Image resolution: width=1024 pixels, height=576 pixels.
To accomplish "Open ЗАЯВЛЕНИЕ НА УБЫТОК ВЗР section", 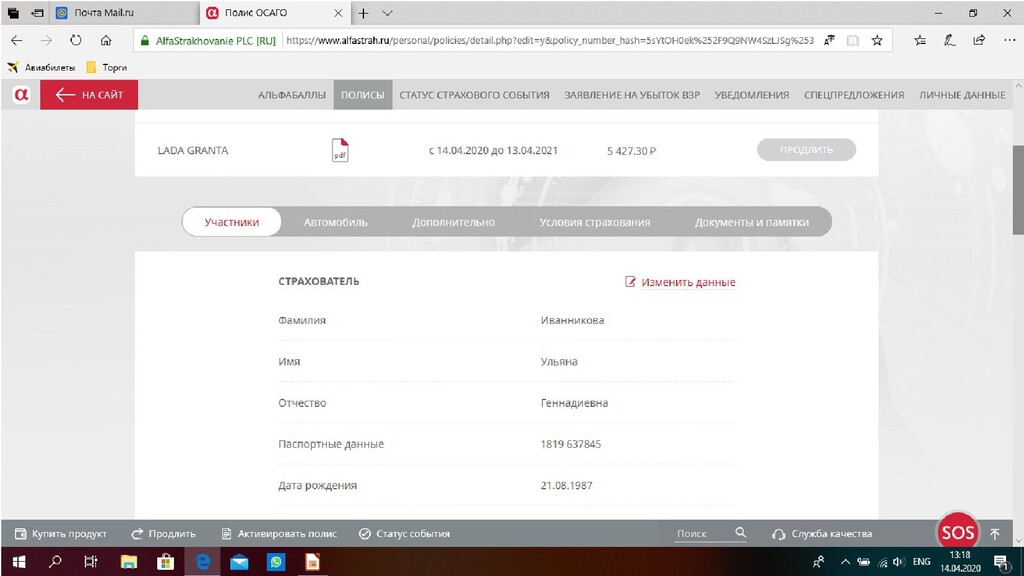I will click(x=632, y=95).
